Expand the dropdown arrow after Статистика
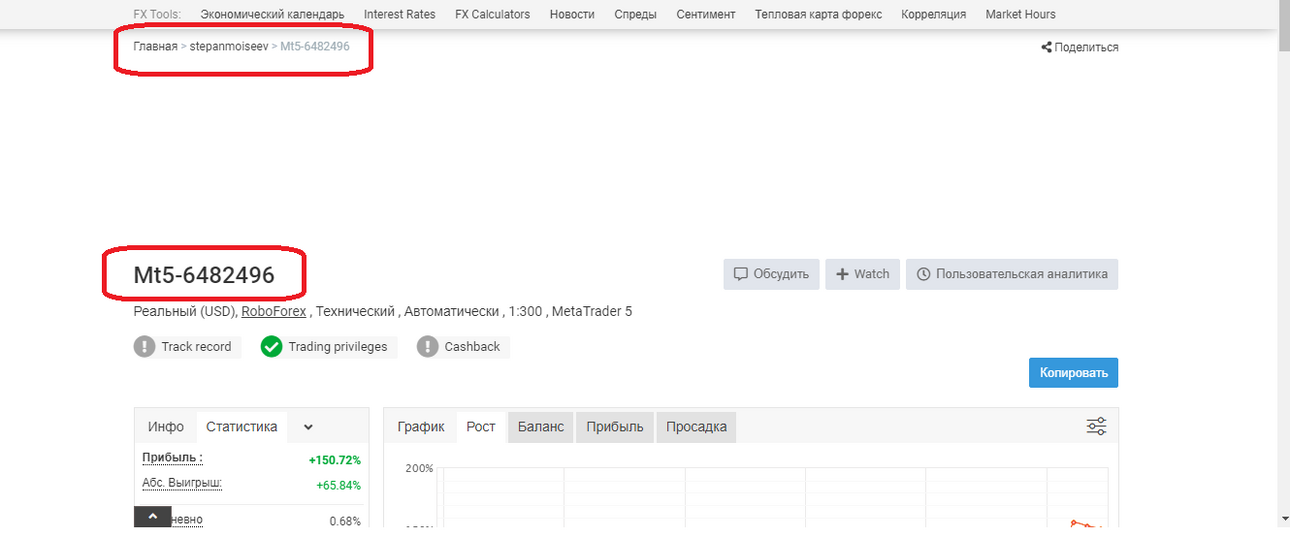 click(308, 427)
